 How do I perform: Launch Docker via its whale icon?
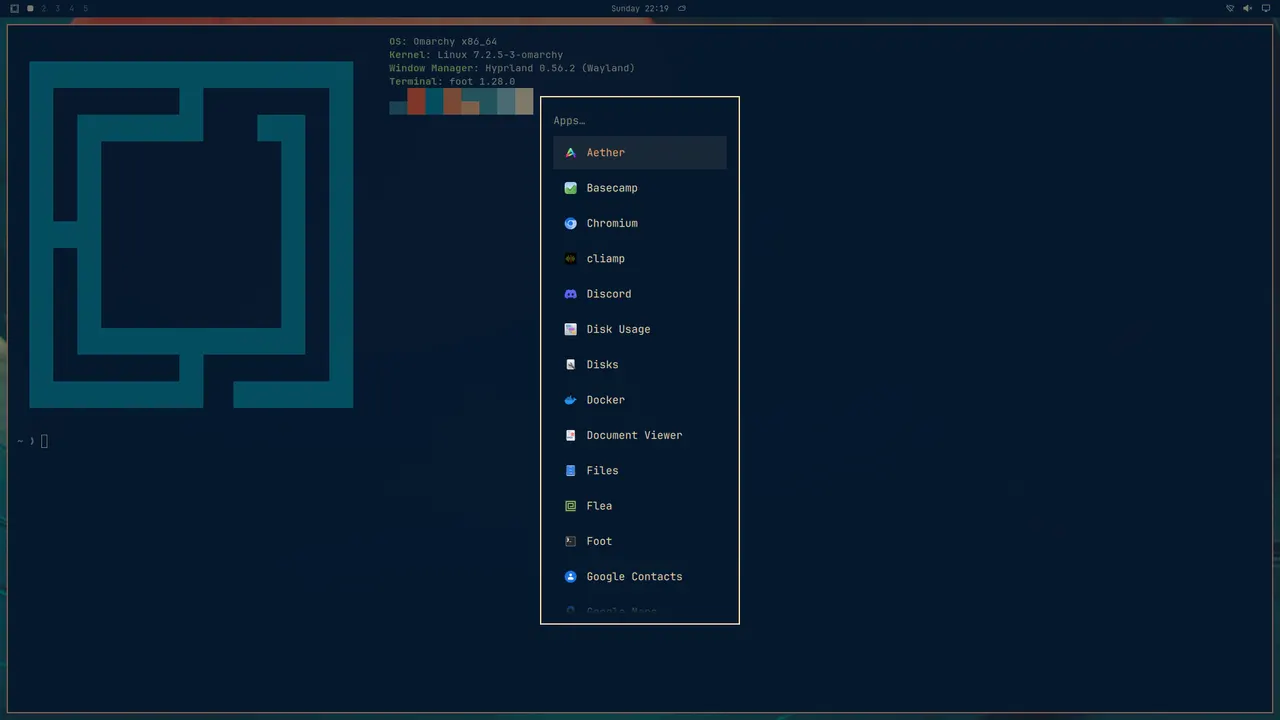pos(570,400)
